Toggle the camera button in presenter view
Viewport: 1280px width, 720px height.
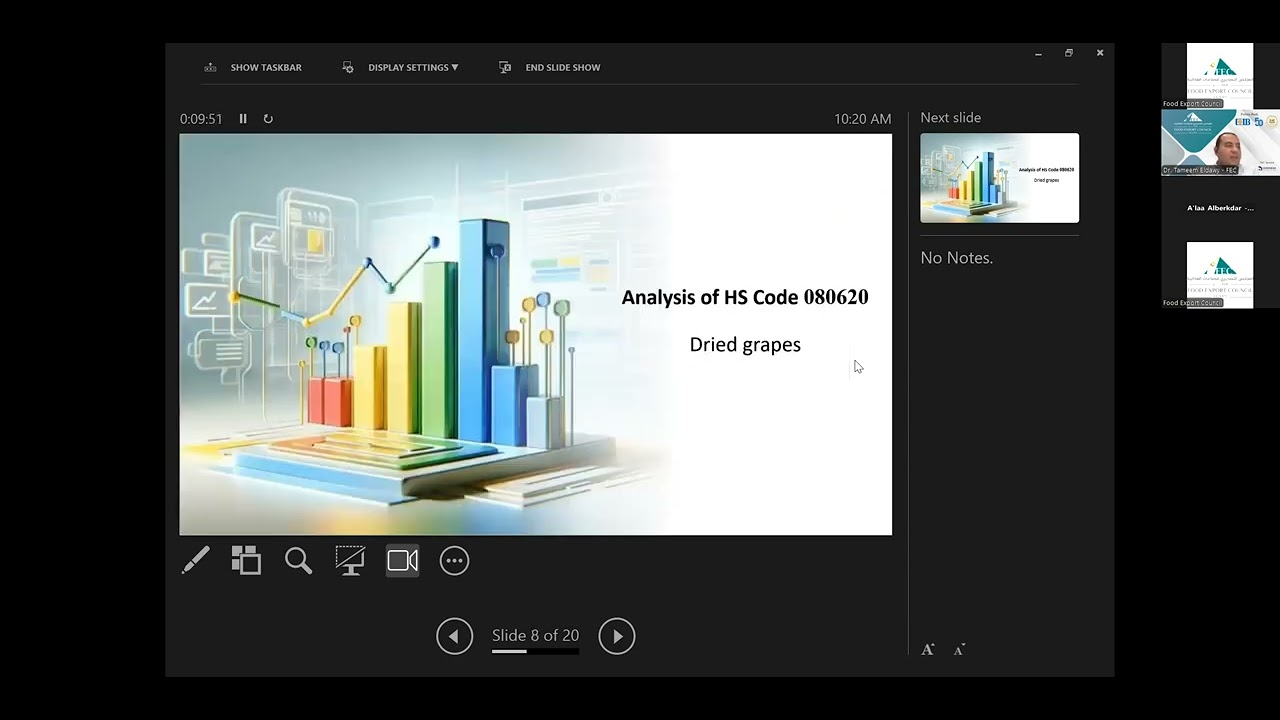(x=403, y=560)
